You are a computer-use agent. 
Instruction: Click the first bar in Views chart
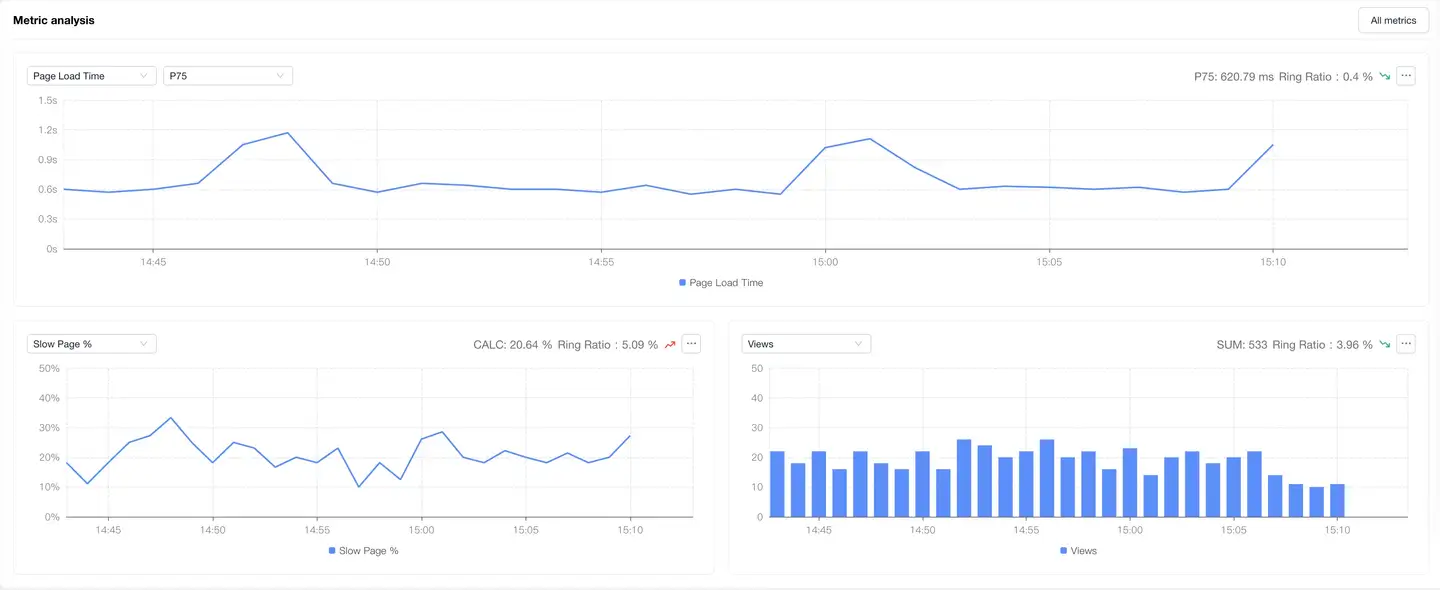click(777, 484)
